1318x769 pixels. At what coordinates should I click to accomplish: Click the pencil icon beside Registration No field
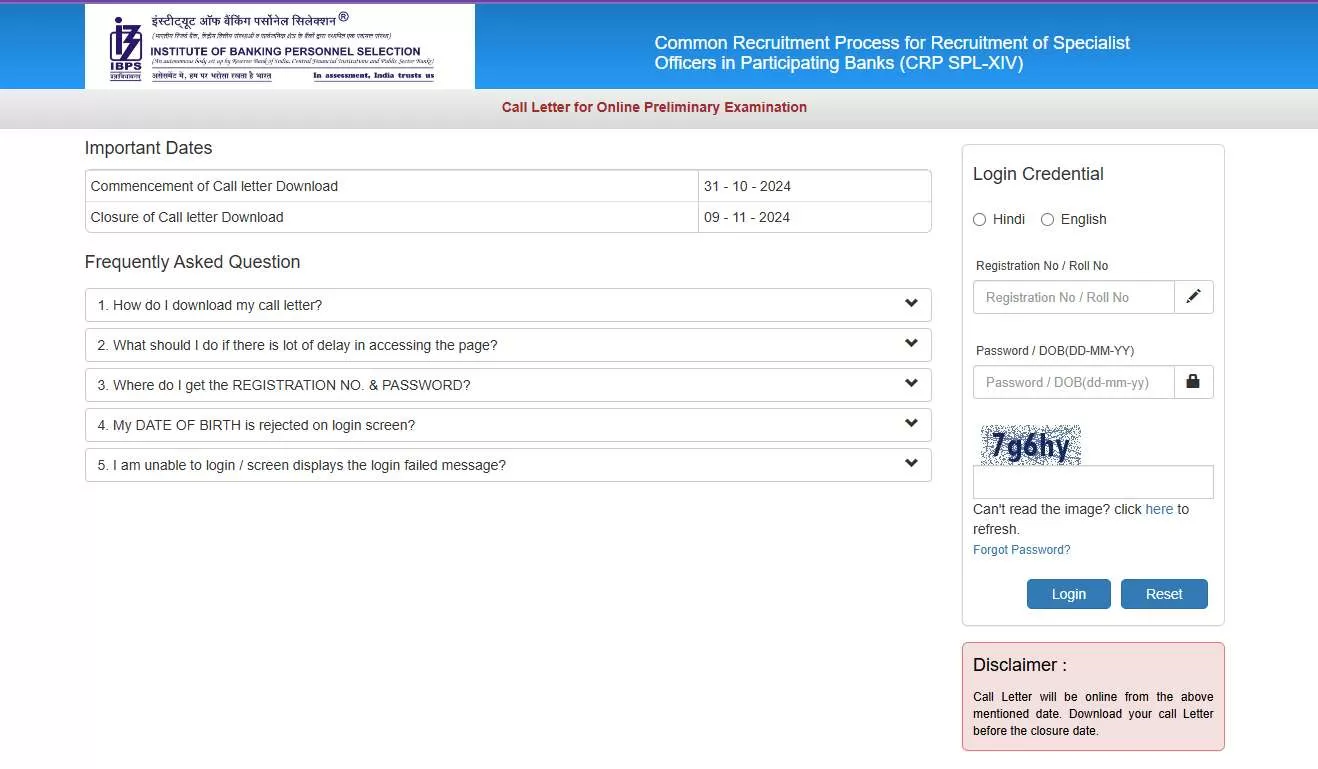[x=1193, y=297]
